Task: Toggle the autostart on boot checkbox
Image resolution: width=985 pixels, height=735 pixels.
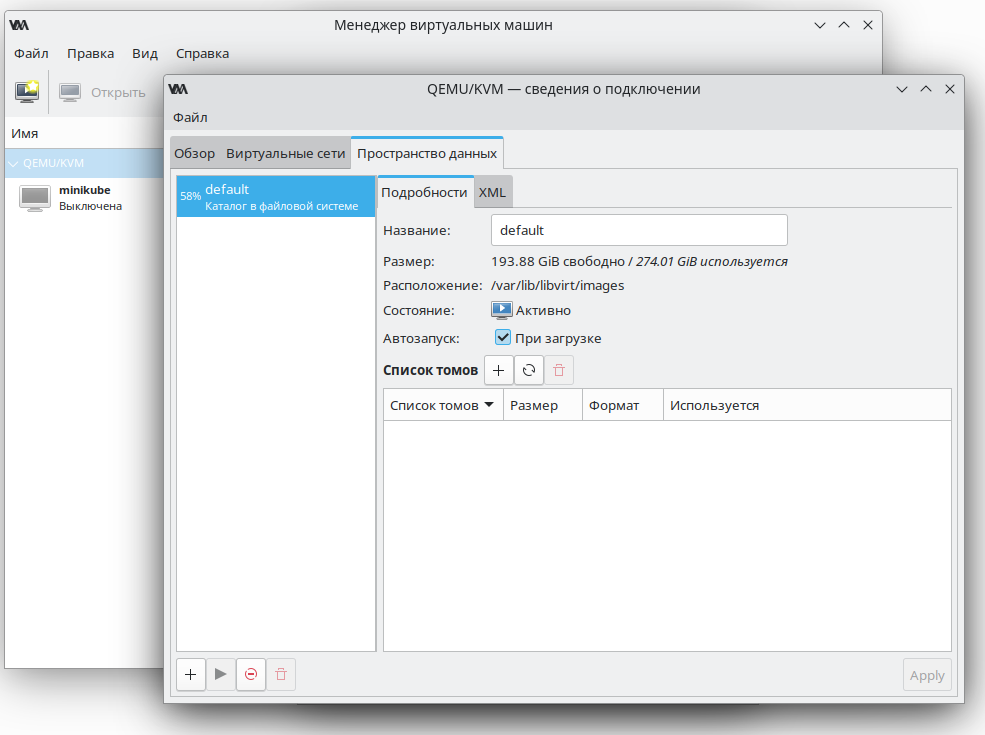Action: [503, 338]
